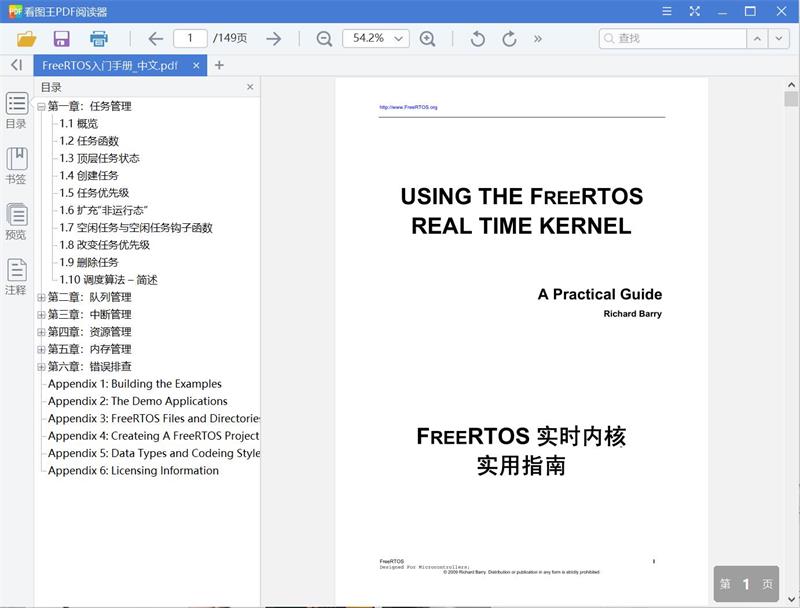
Task: Jump to 1.9 删除任务
Action: (89, 263)
